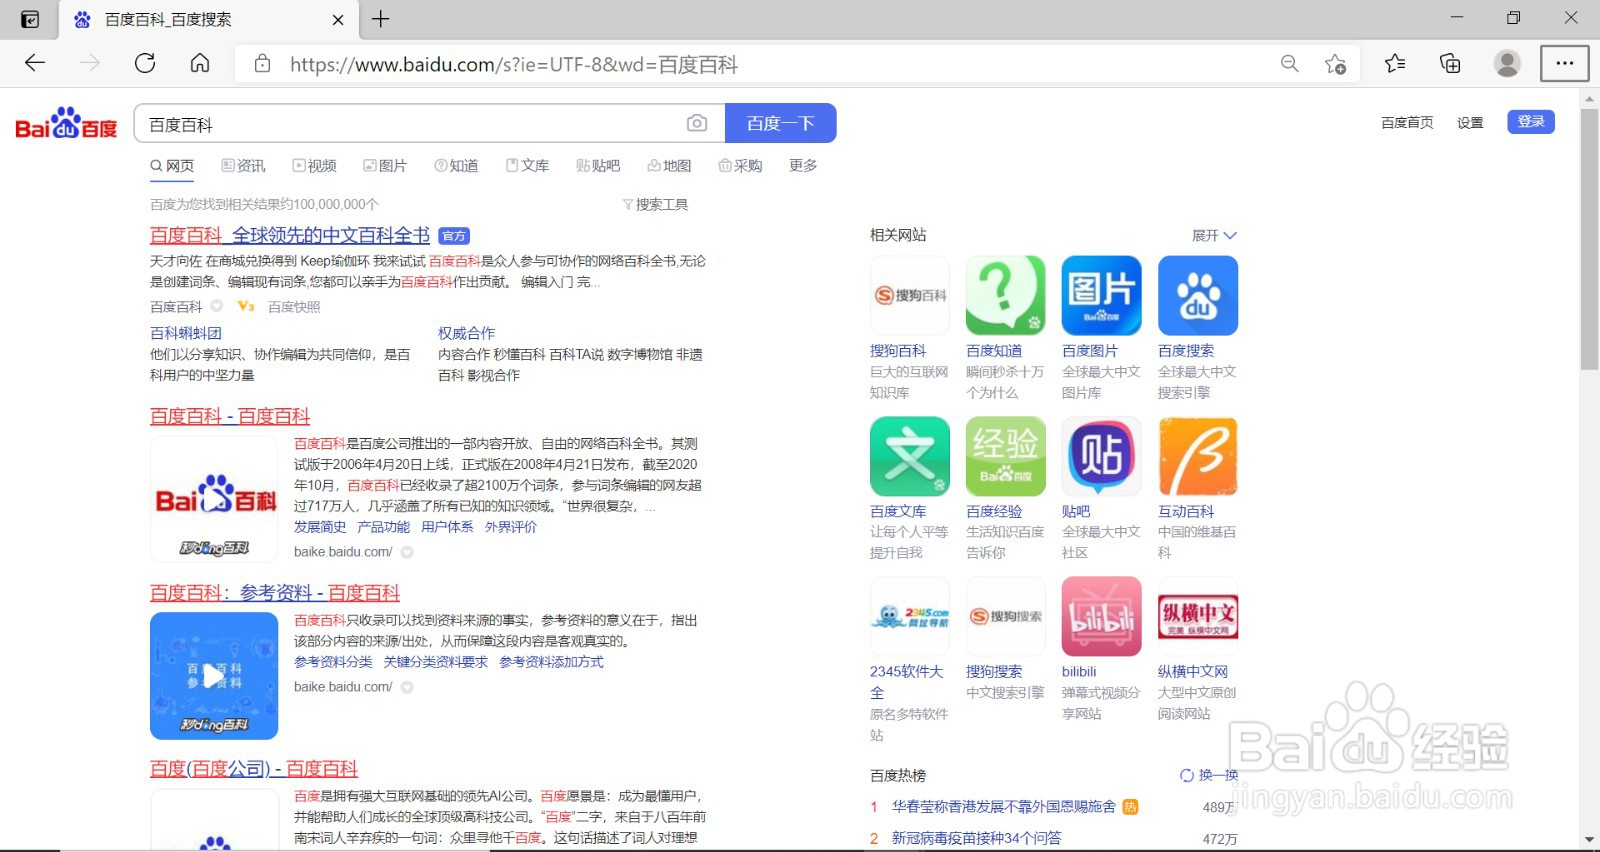Open hot item 华春莹称香港发展不靠外国恩赐施舍
The width and height of the screenshot is (1600, 852).
(x=1004, y=806)
